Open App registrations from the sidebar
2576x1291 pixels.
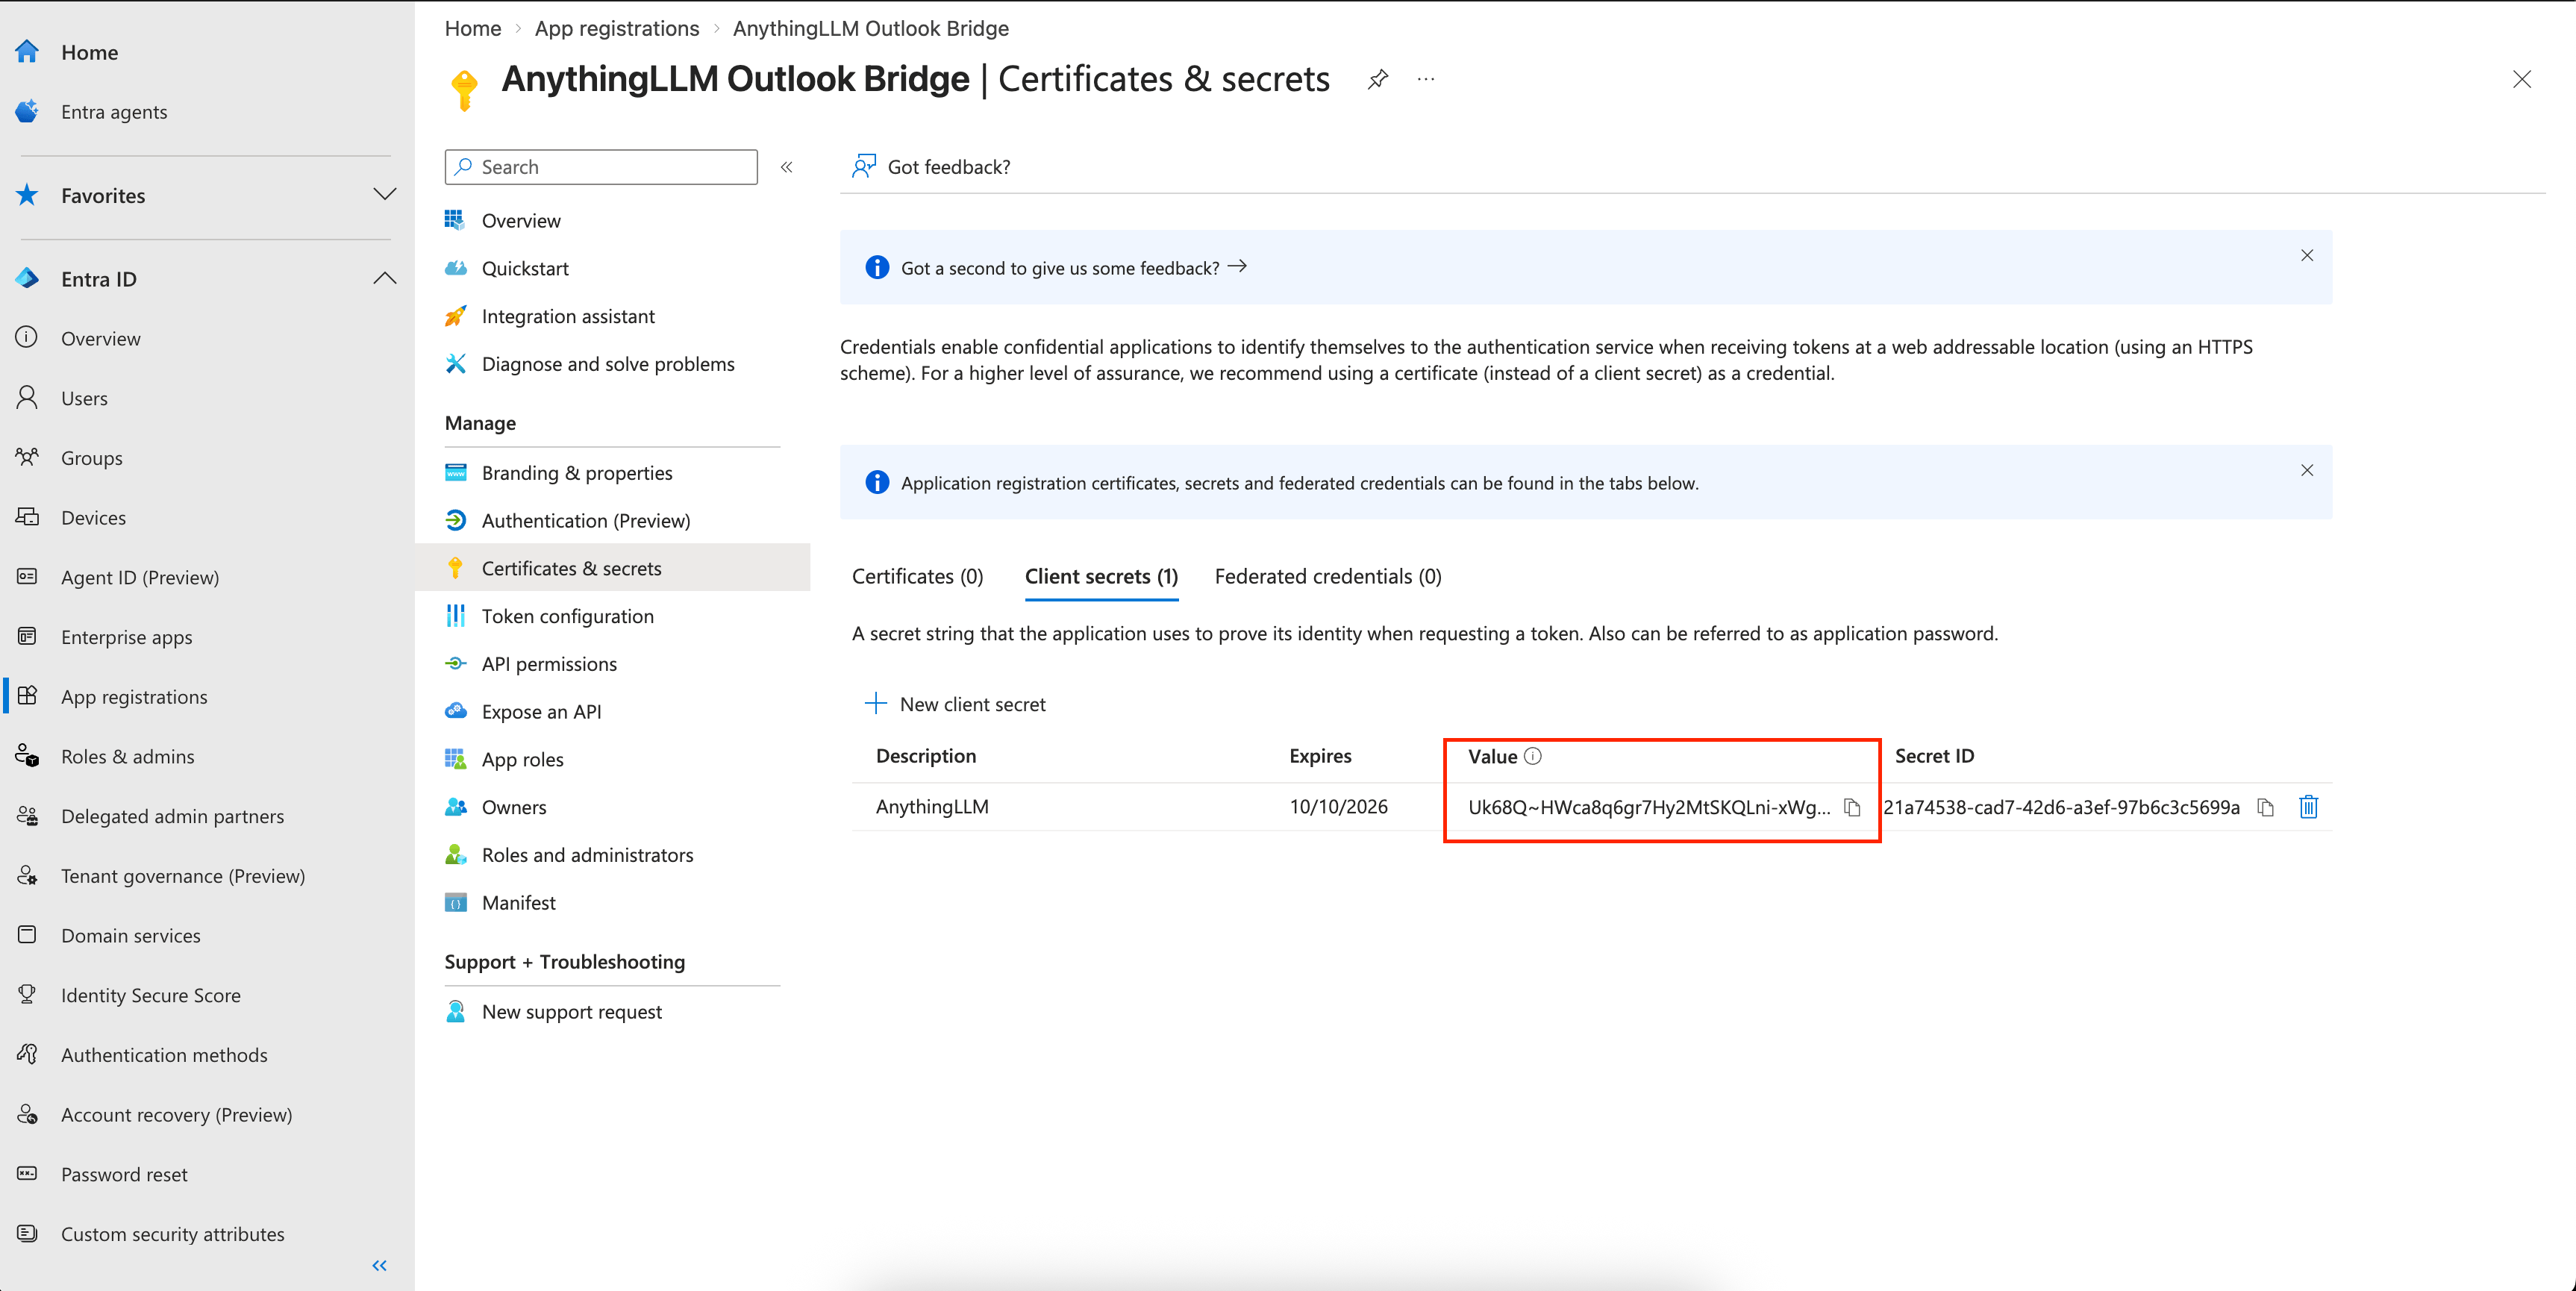click(133, 696)
